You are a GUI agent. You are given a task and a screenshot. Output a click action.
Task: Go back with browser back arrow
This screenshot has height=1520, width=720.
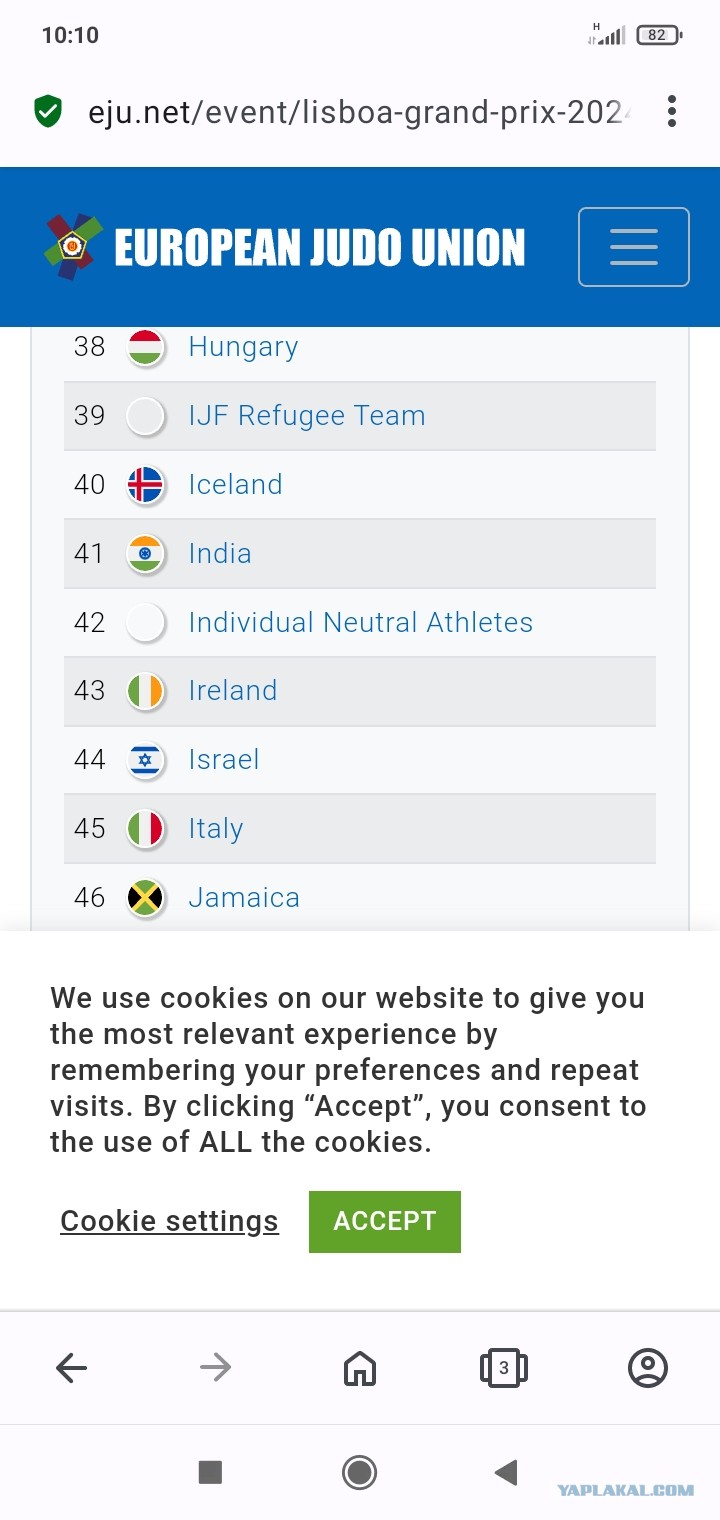[x=72, y=1367]
